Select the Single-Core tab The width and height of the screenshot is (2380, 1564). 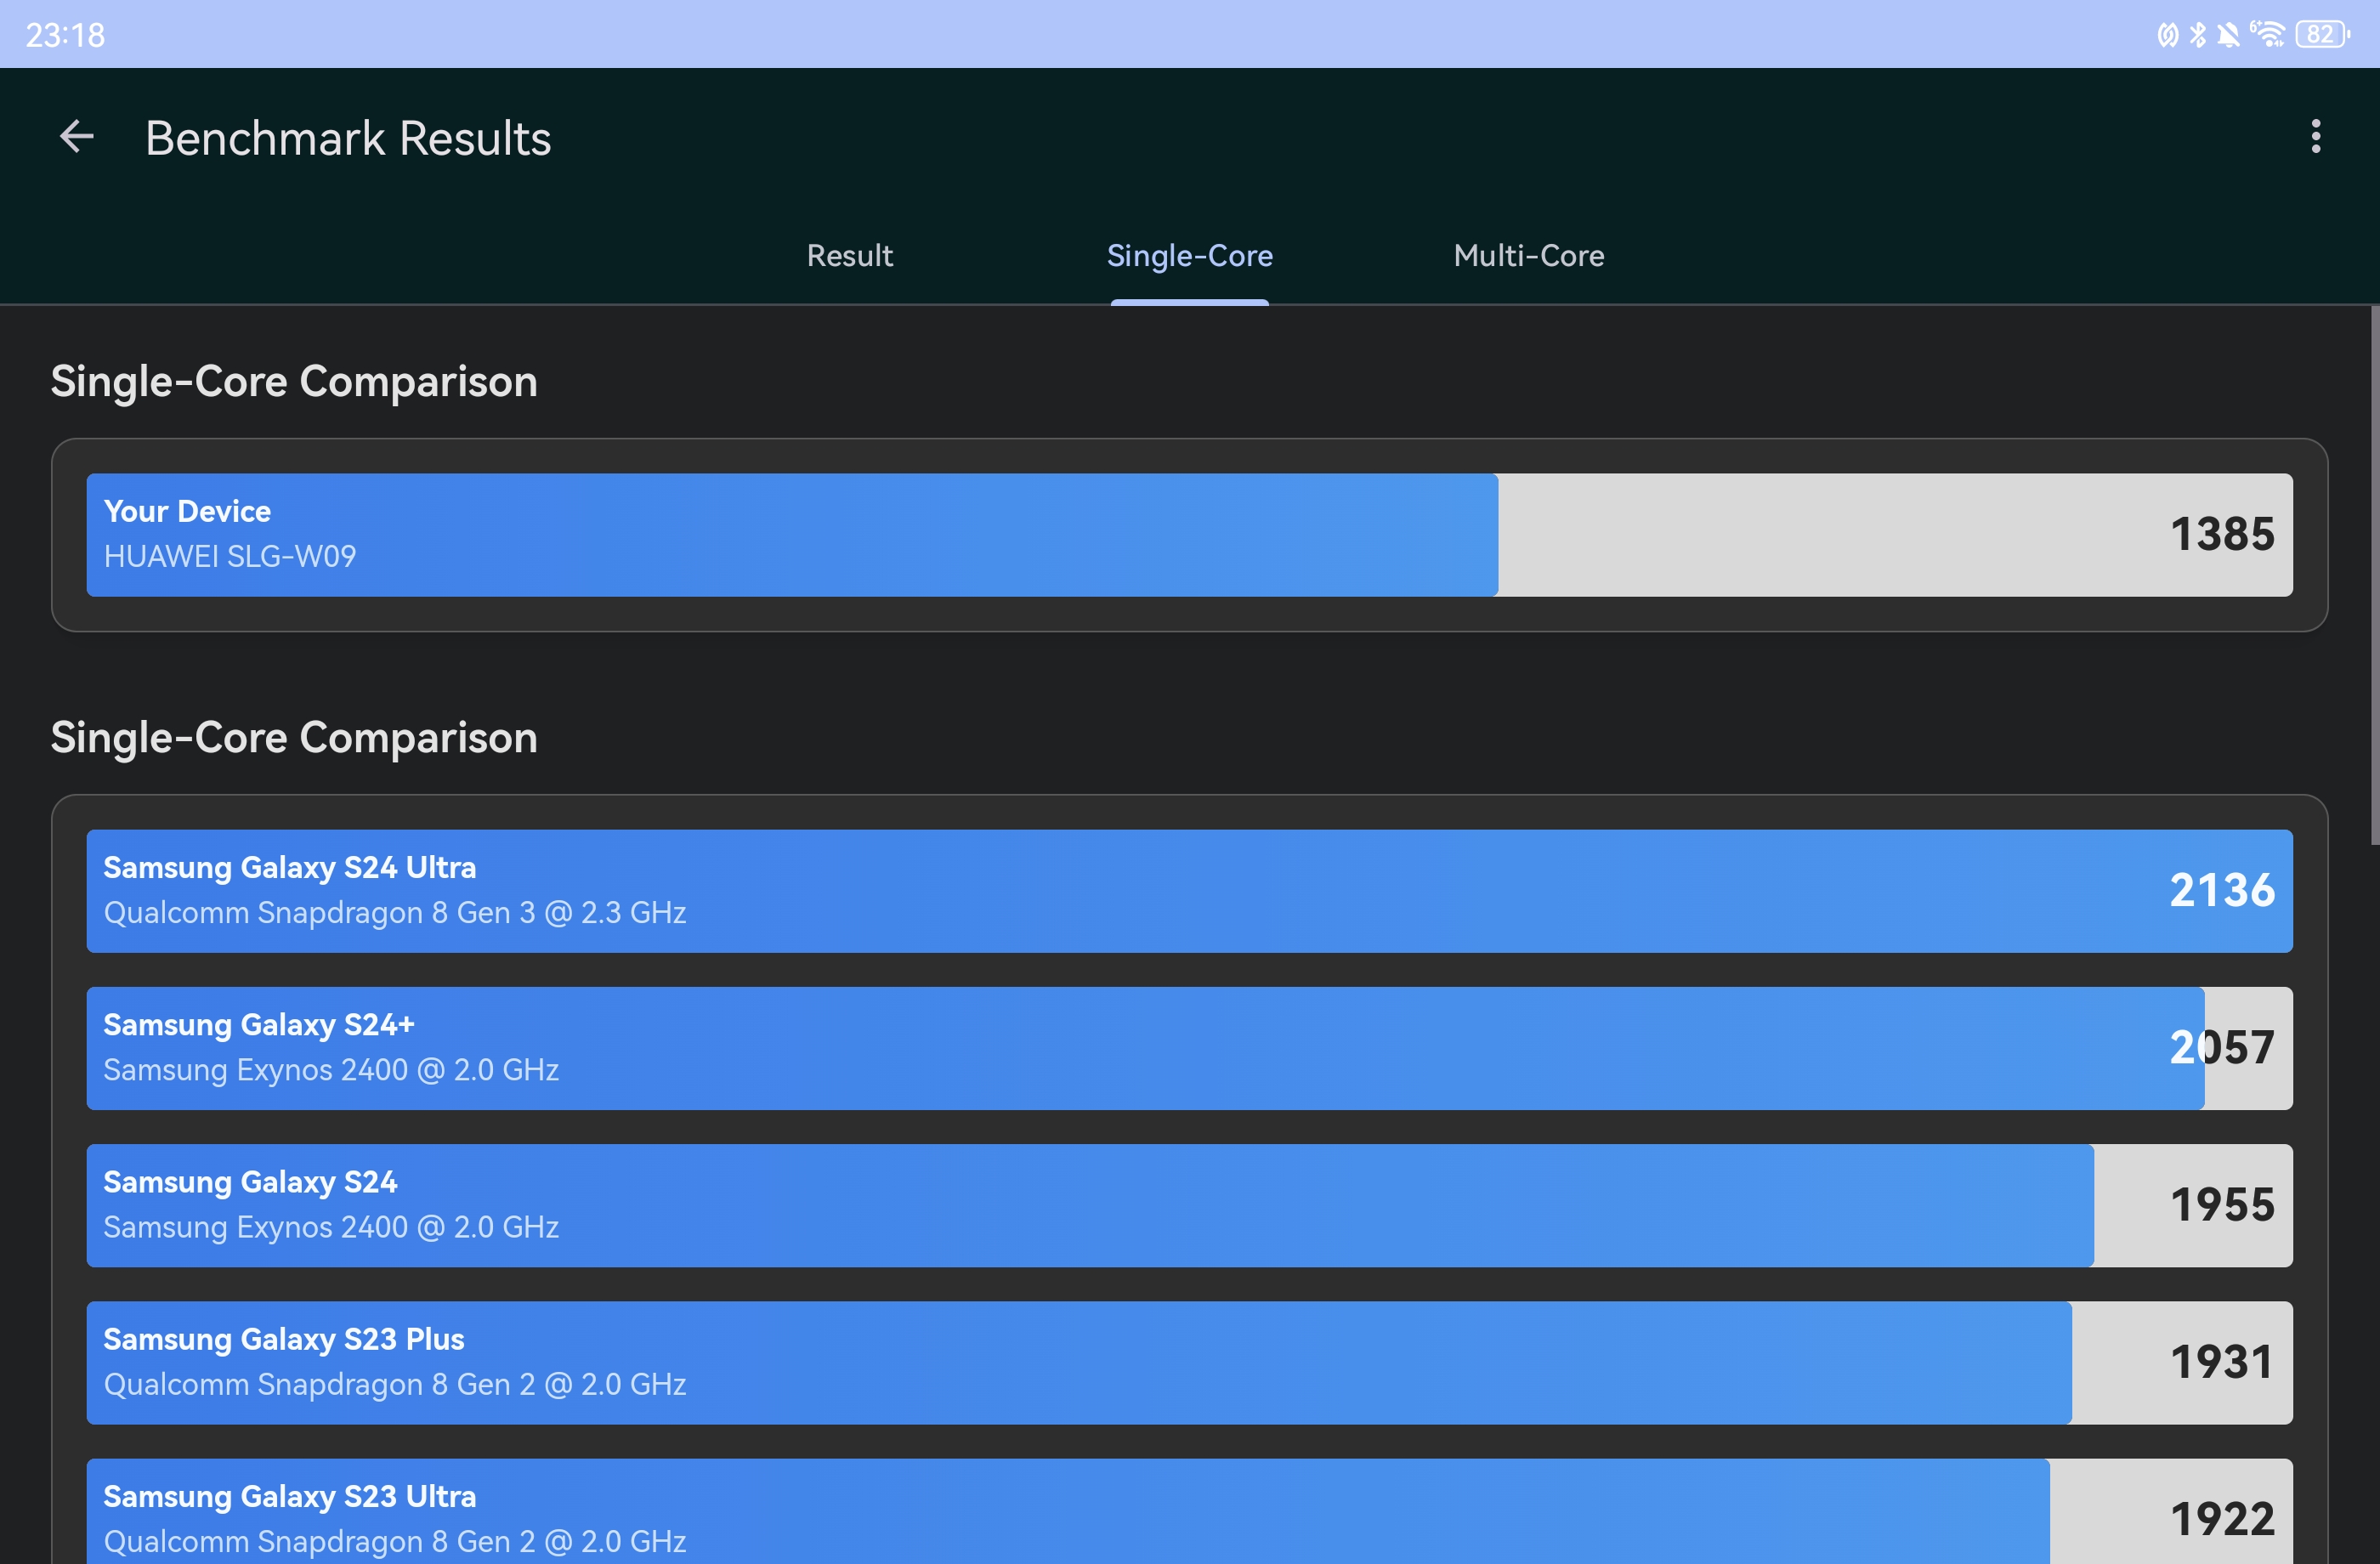click(1189, 256)
